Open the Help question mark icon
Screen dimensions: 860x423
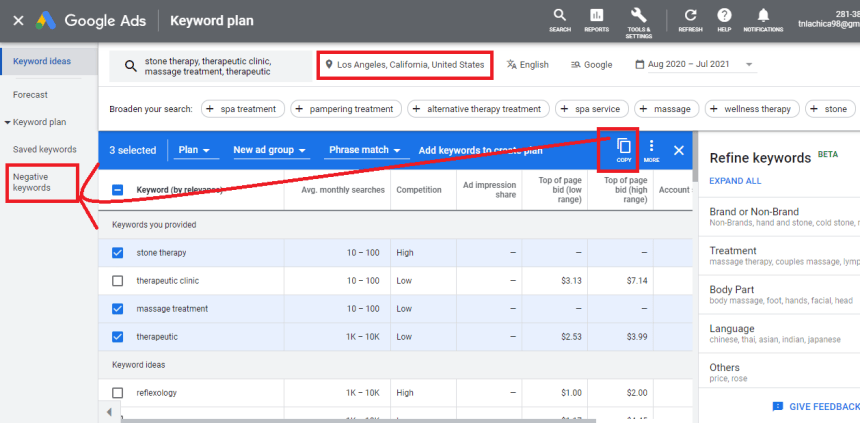click(724, 20)
